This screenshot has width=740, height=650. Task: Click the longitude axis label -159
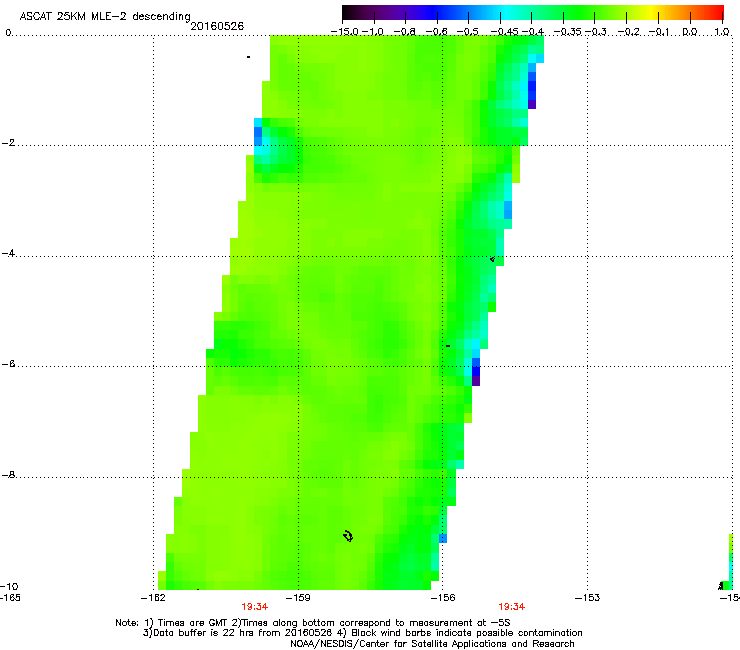click(x=298, y=598)
